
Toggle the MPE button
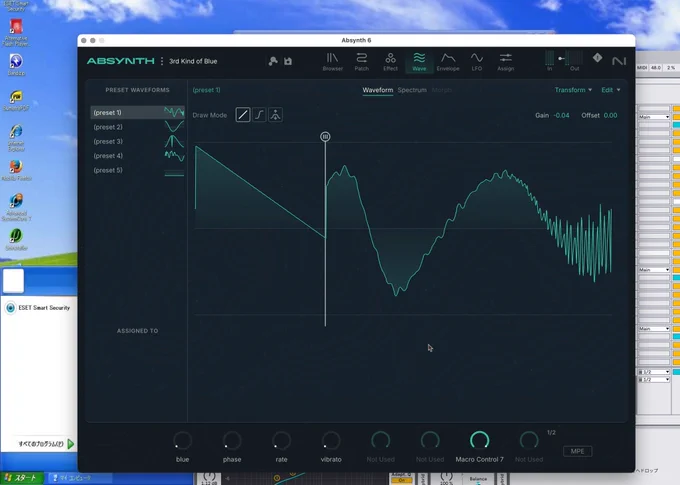[577, 451]
